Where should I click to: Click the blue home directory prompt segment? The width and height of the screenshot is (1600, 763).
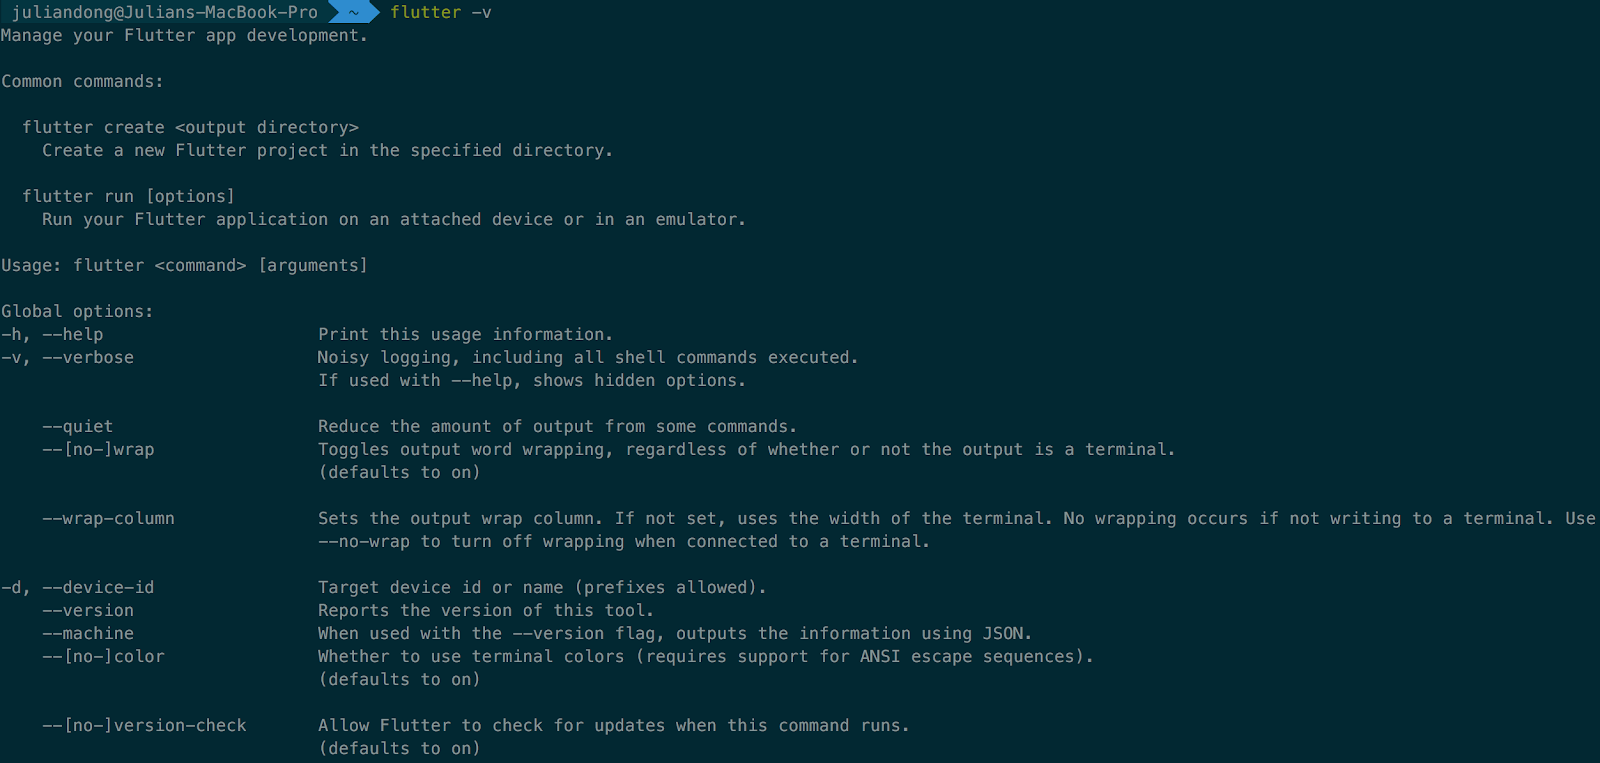pyautogui.click(x=352, y=12)
